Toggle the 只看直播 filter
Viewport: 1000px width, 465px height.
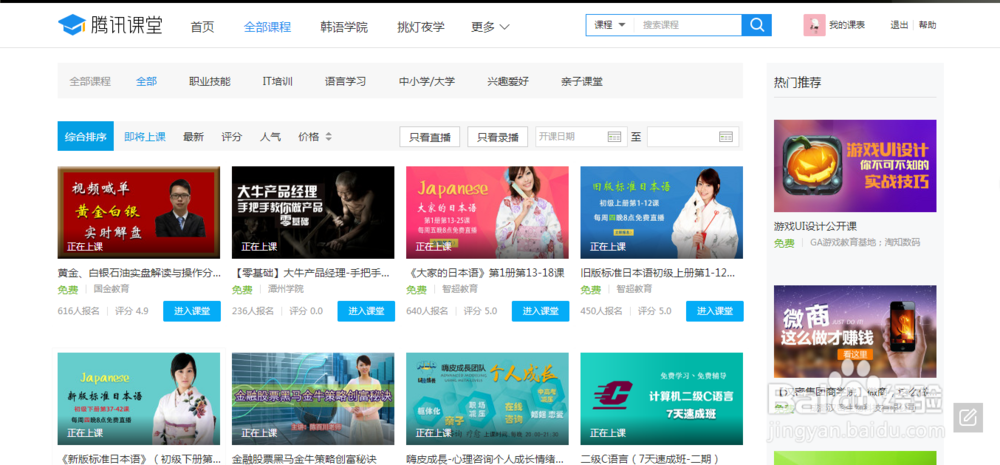[x=429, y=137]
